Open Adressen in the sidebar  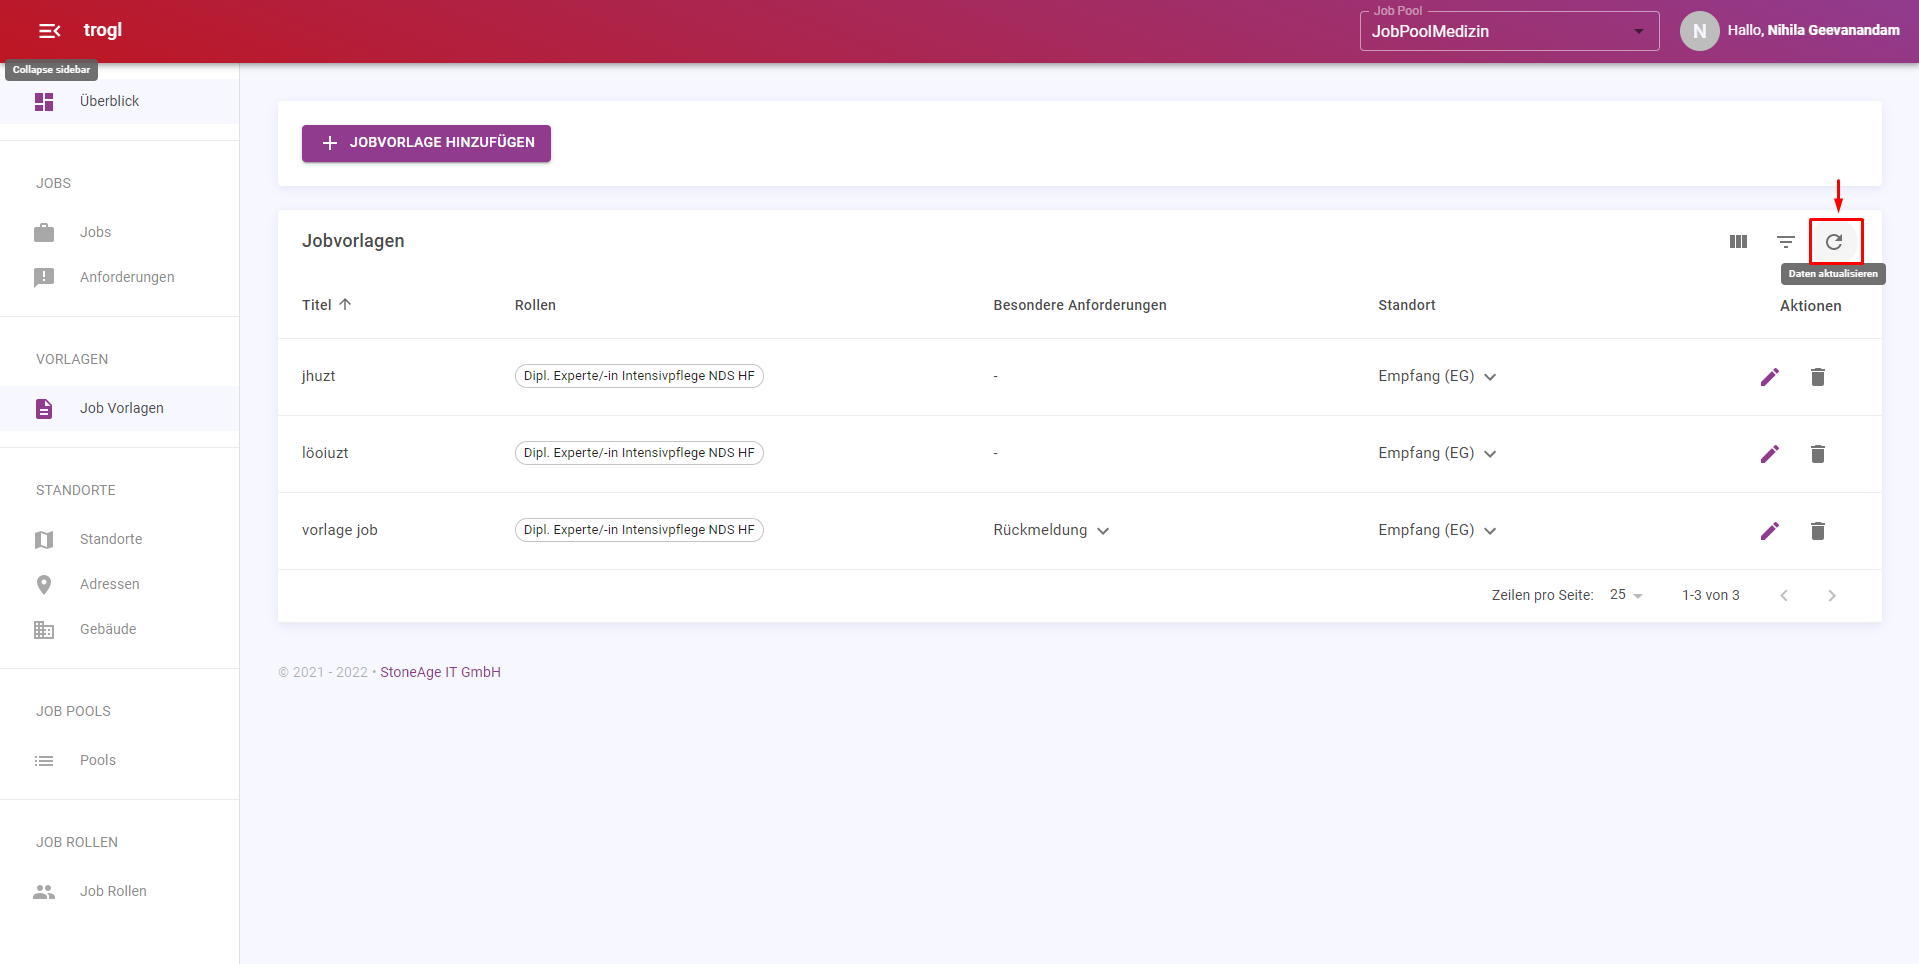tap(119, 584)
